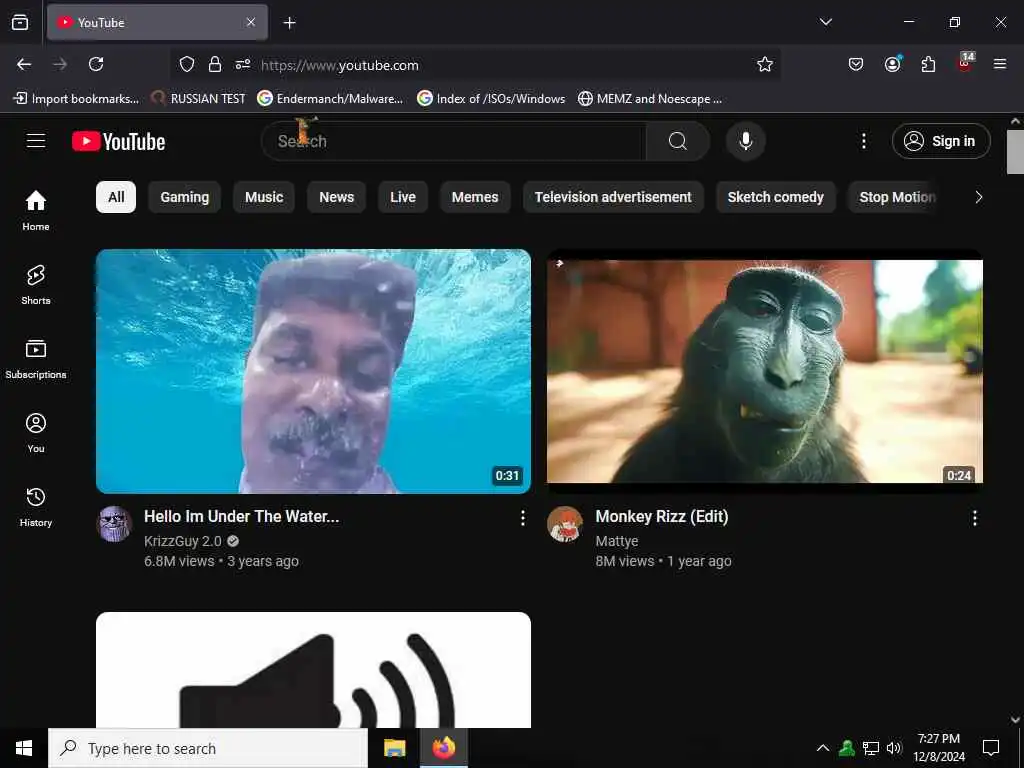Open Subscriptions in sidebar

[36, 359]
